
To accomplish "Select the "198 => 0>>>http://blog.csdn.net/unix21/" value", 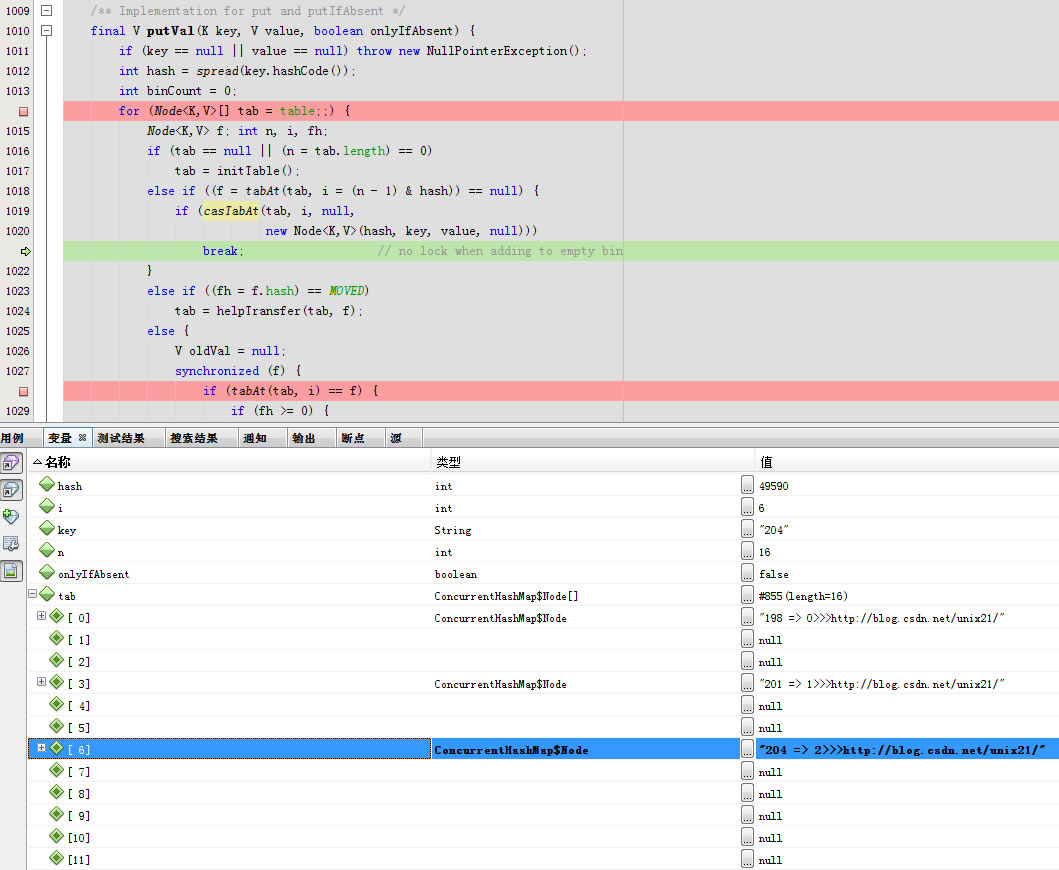I will pos(882,618).
